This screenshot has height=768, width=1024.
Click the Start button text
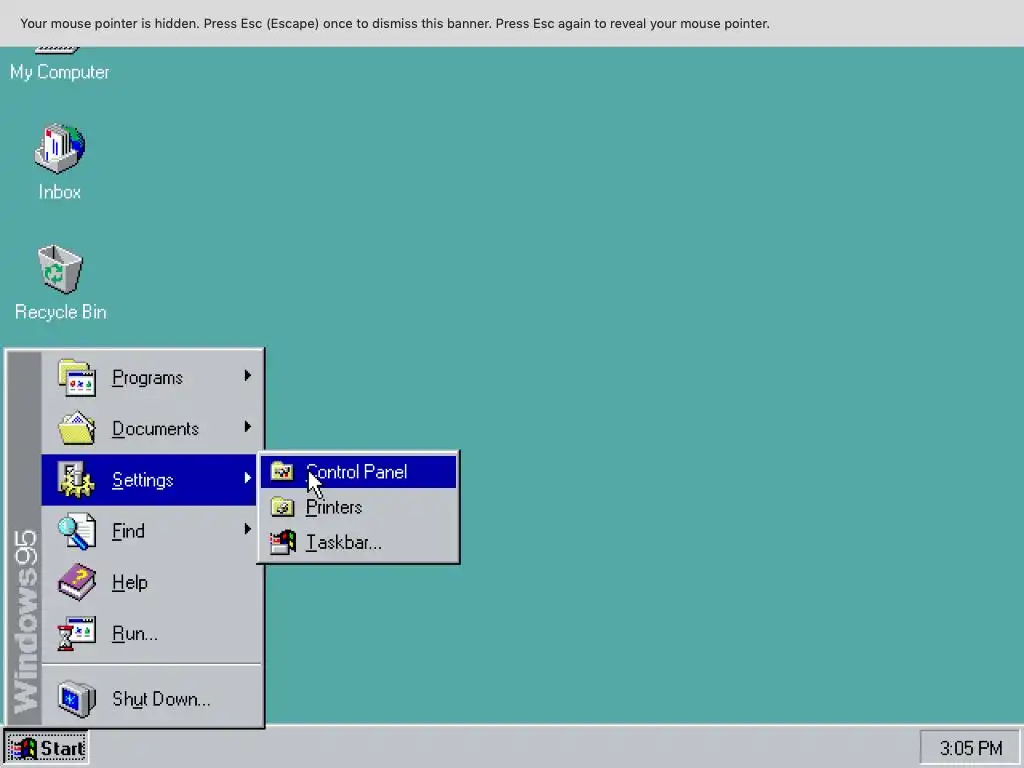63,748
